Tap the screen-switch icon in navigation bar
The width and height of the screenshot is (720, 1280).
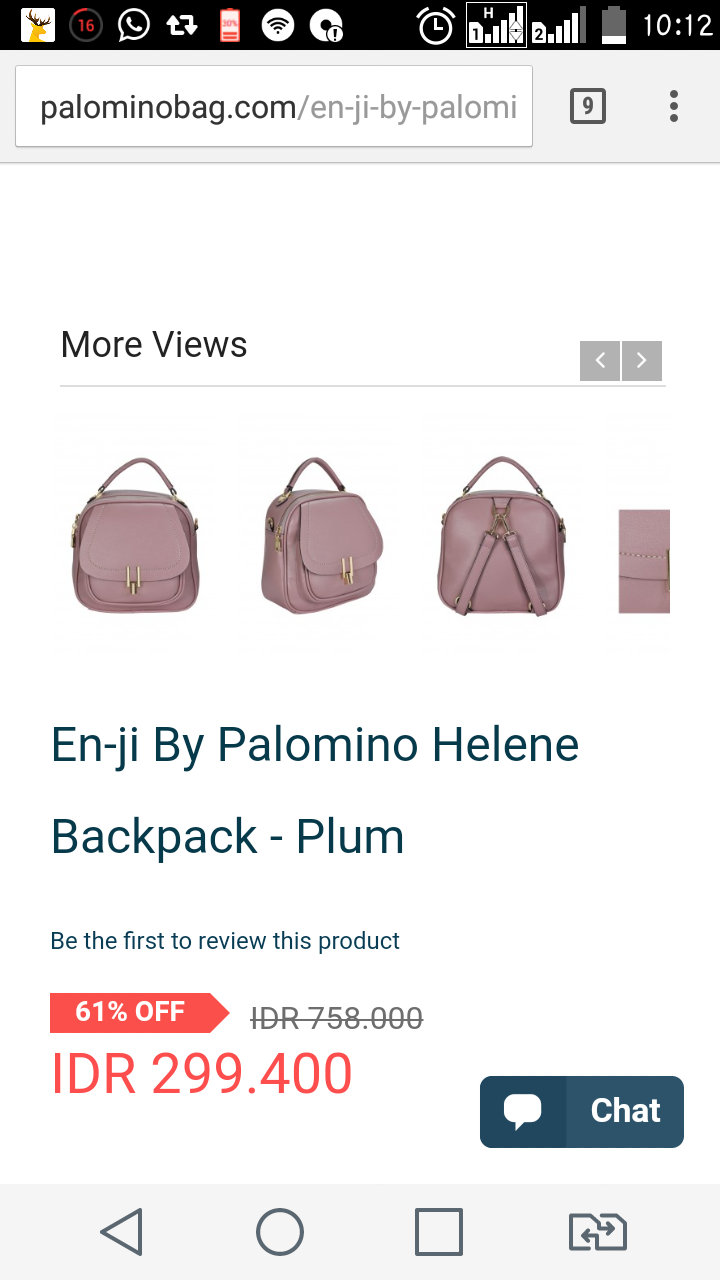coord(597,1231)
